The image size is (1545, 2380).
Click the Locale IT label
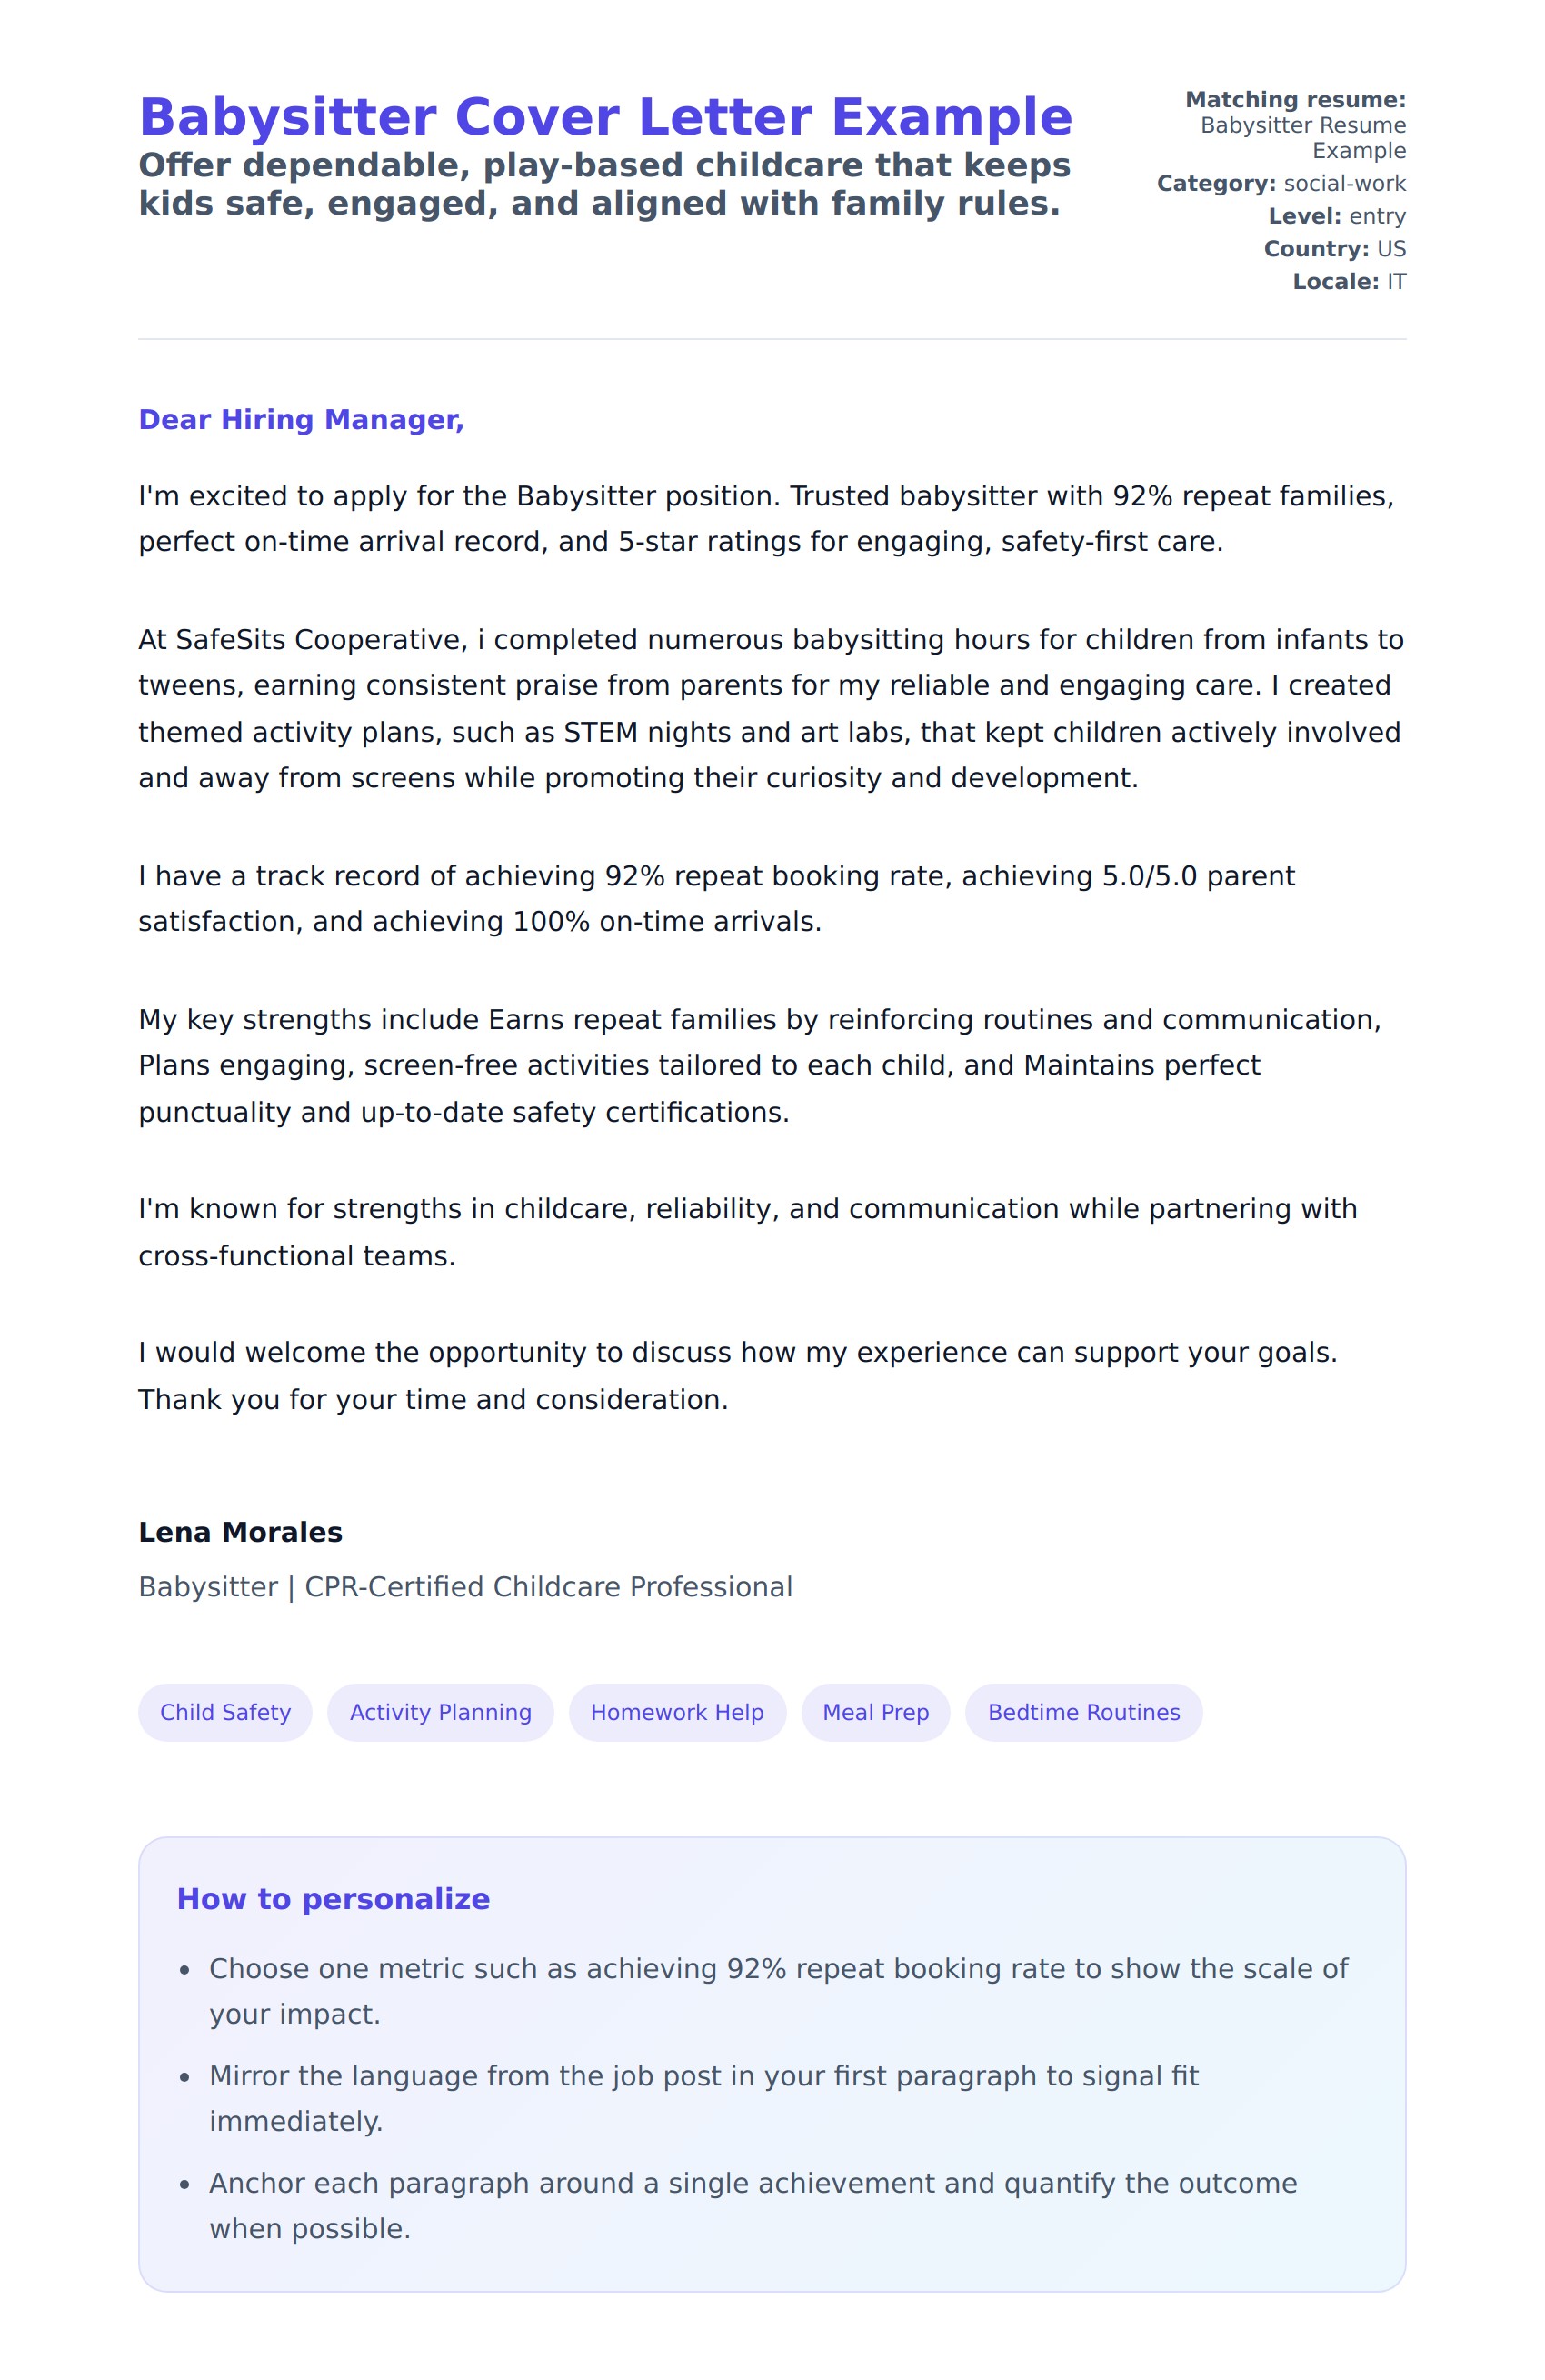pyautogui.click(x=1348, y=282)
